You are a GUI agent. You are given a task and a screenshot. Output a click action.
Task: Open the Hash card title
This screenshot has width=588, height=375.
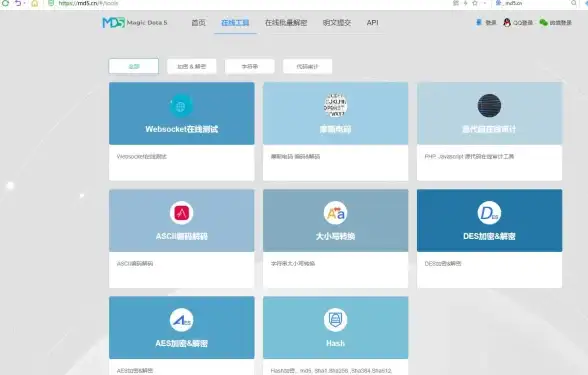[335, 344]
